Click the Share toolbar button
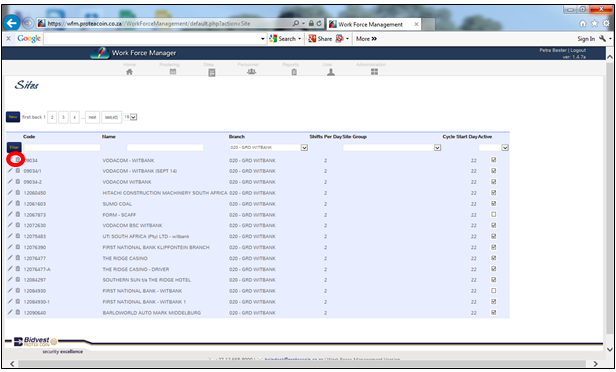The width and height of the screenshot is (616, 372). [x=320, y=38]
